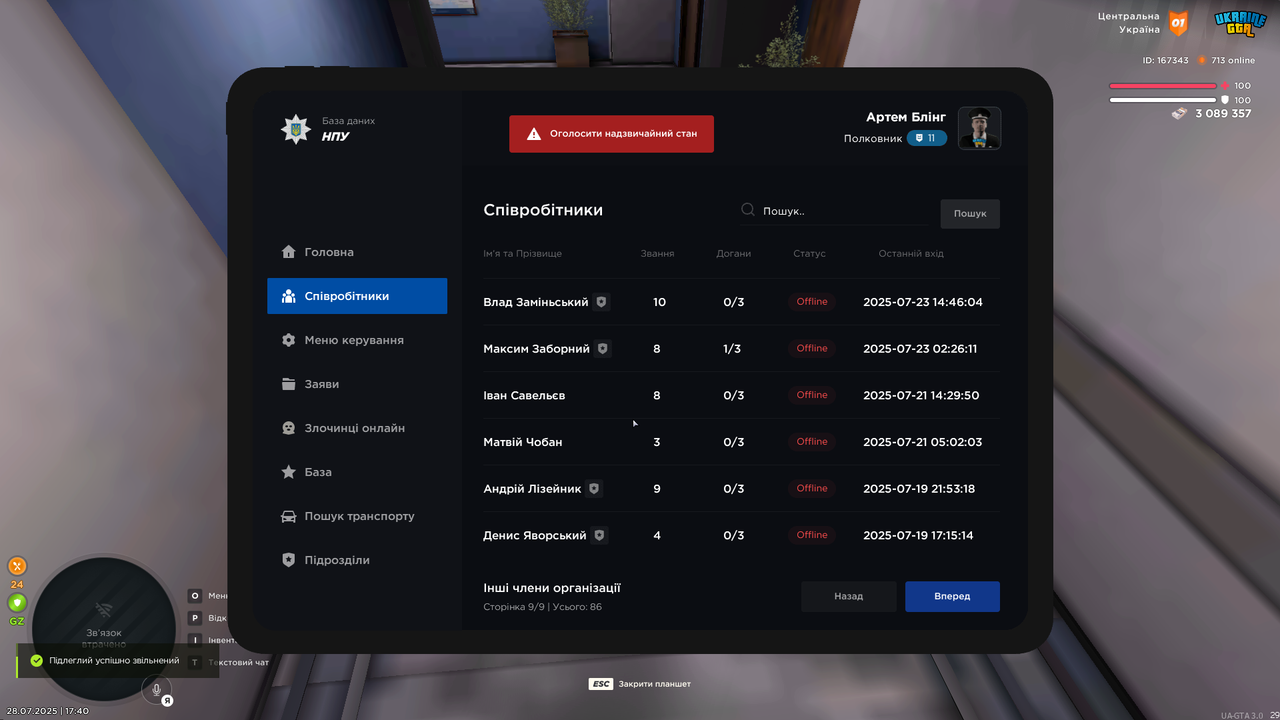Click the Останній вхід column header

point(911,254)
